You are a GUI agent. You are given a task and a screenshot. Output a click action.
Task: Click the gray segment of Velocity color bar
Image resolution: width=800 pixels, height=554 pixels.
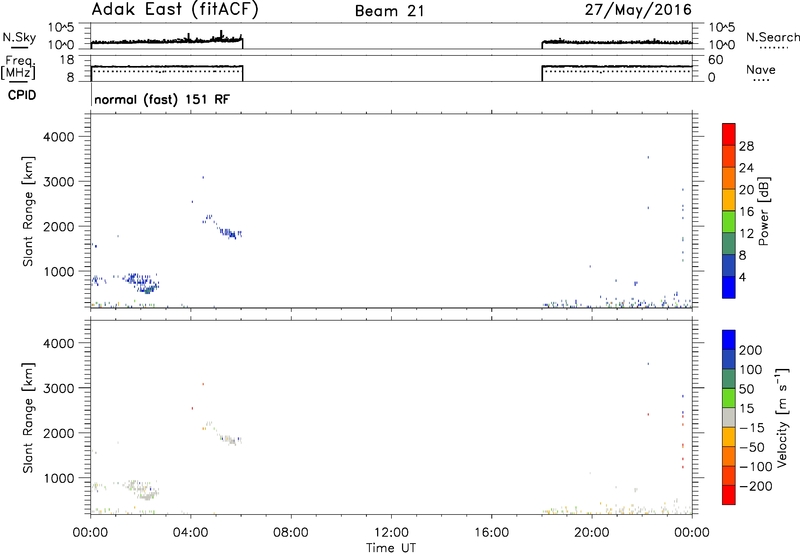(729, 418)
